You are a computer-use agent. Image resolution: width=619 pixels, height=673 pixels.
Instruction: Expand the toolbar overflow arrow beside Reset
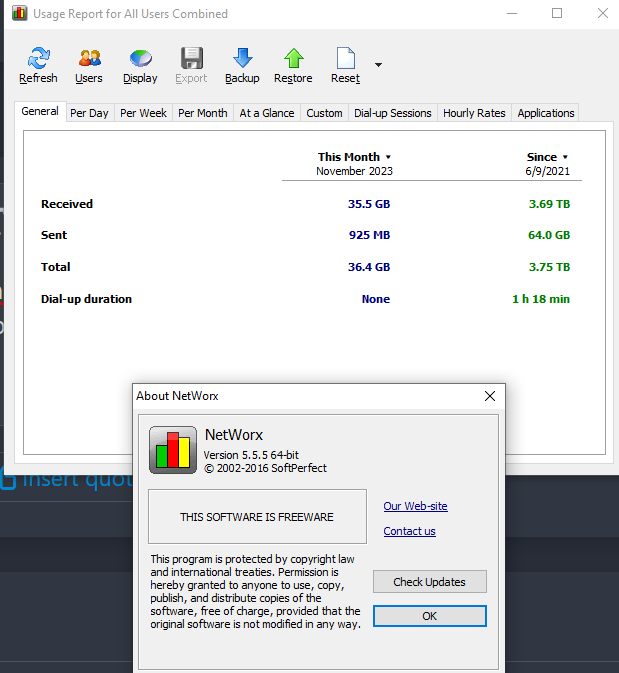click(x=378, y=65)
